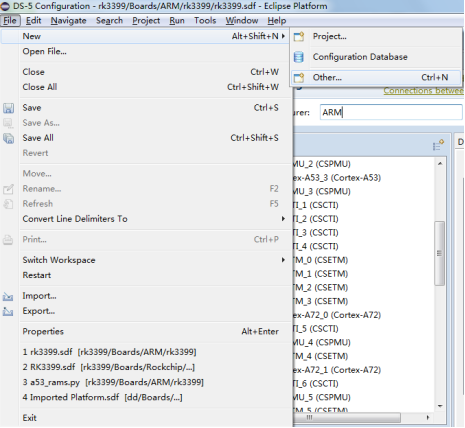Click the Save floppy disk icon

pos(8,108)
